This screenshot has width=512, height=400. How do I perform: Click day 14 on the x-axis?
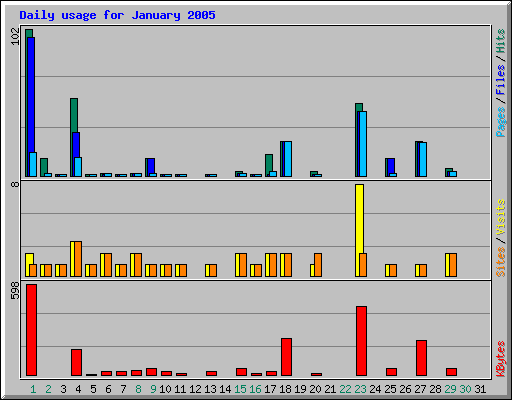(225, 389)
